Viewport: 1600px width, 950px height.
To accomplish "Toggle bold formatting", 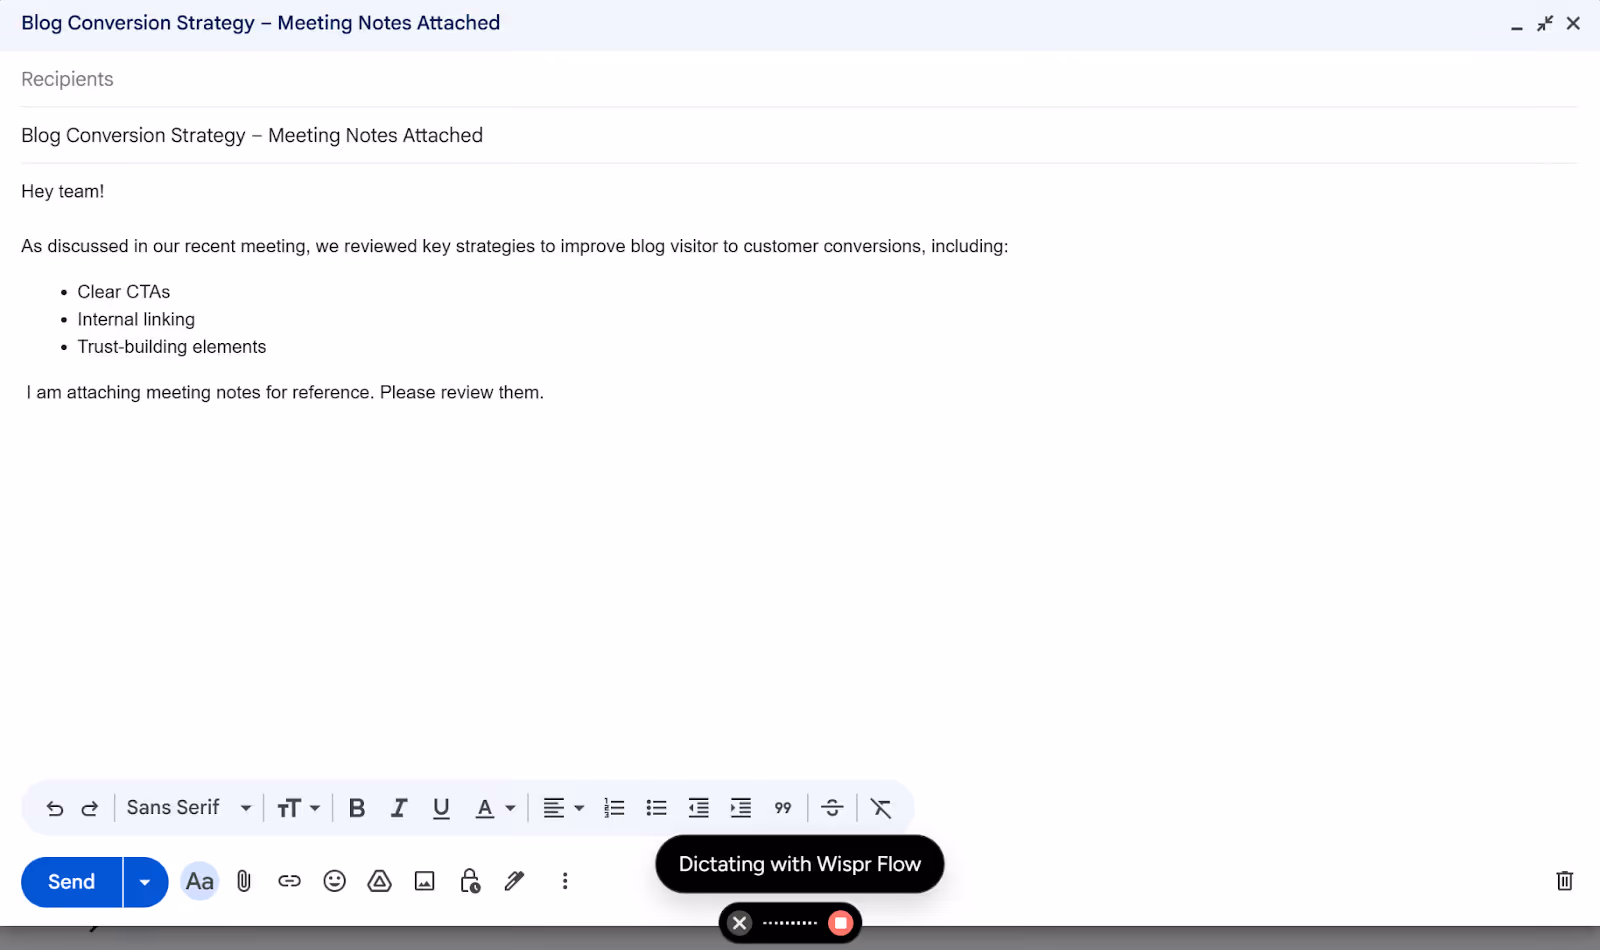I will pyautogui.click(x=356, y=807).
